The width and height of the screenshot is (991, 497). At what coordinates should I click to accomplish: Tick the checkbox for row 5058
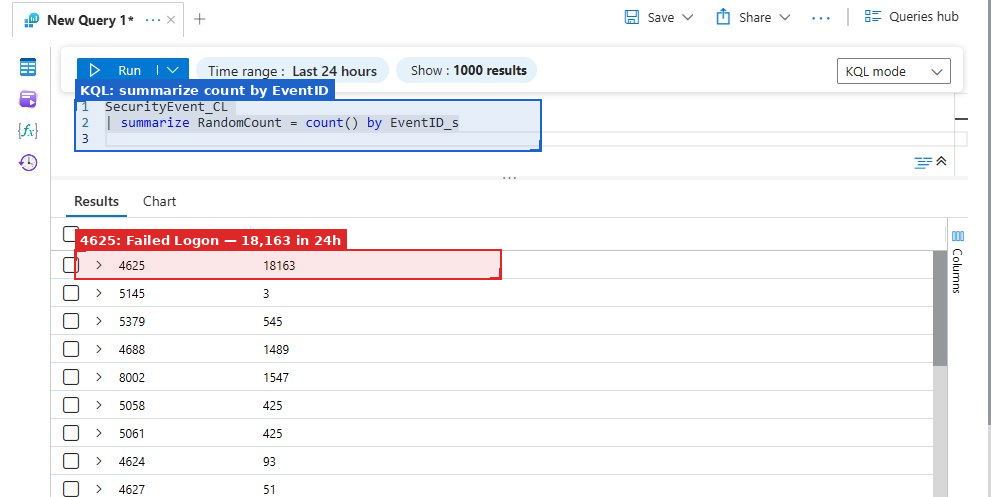(x=71, y=405)
